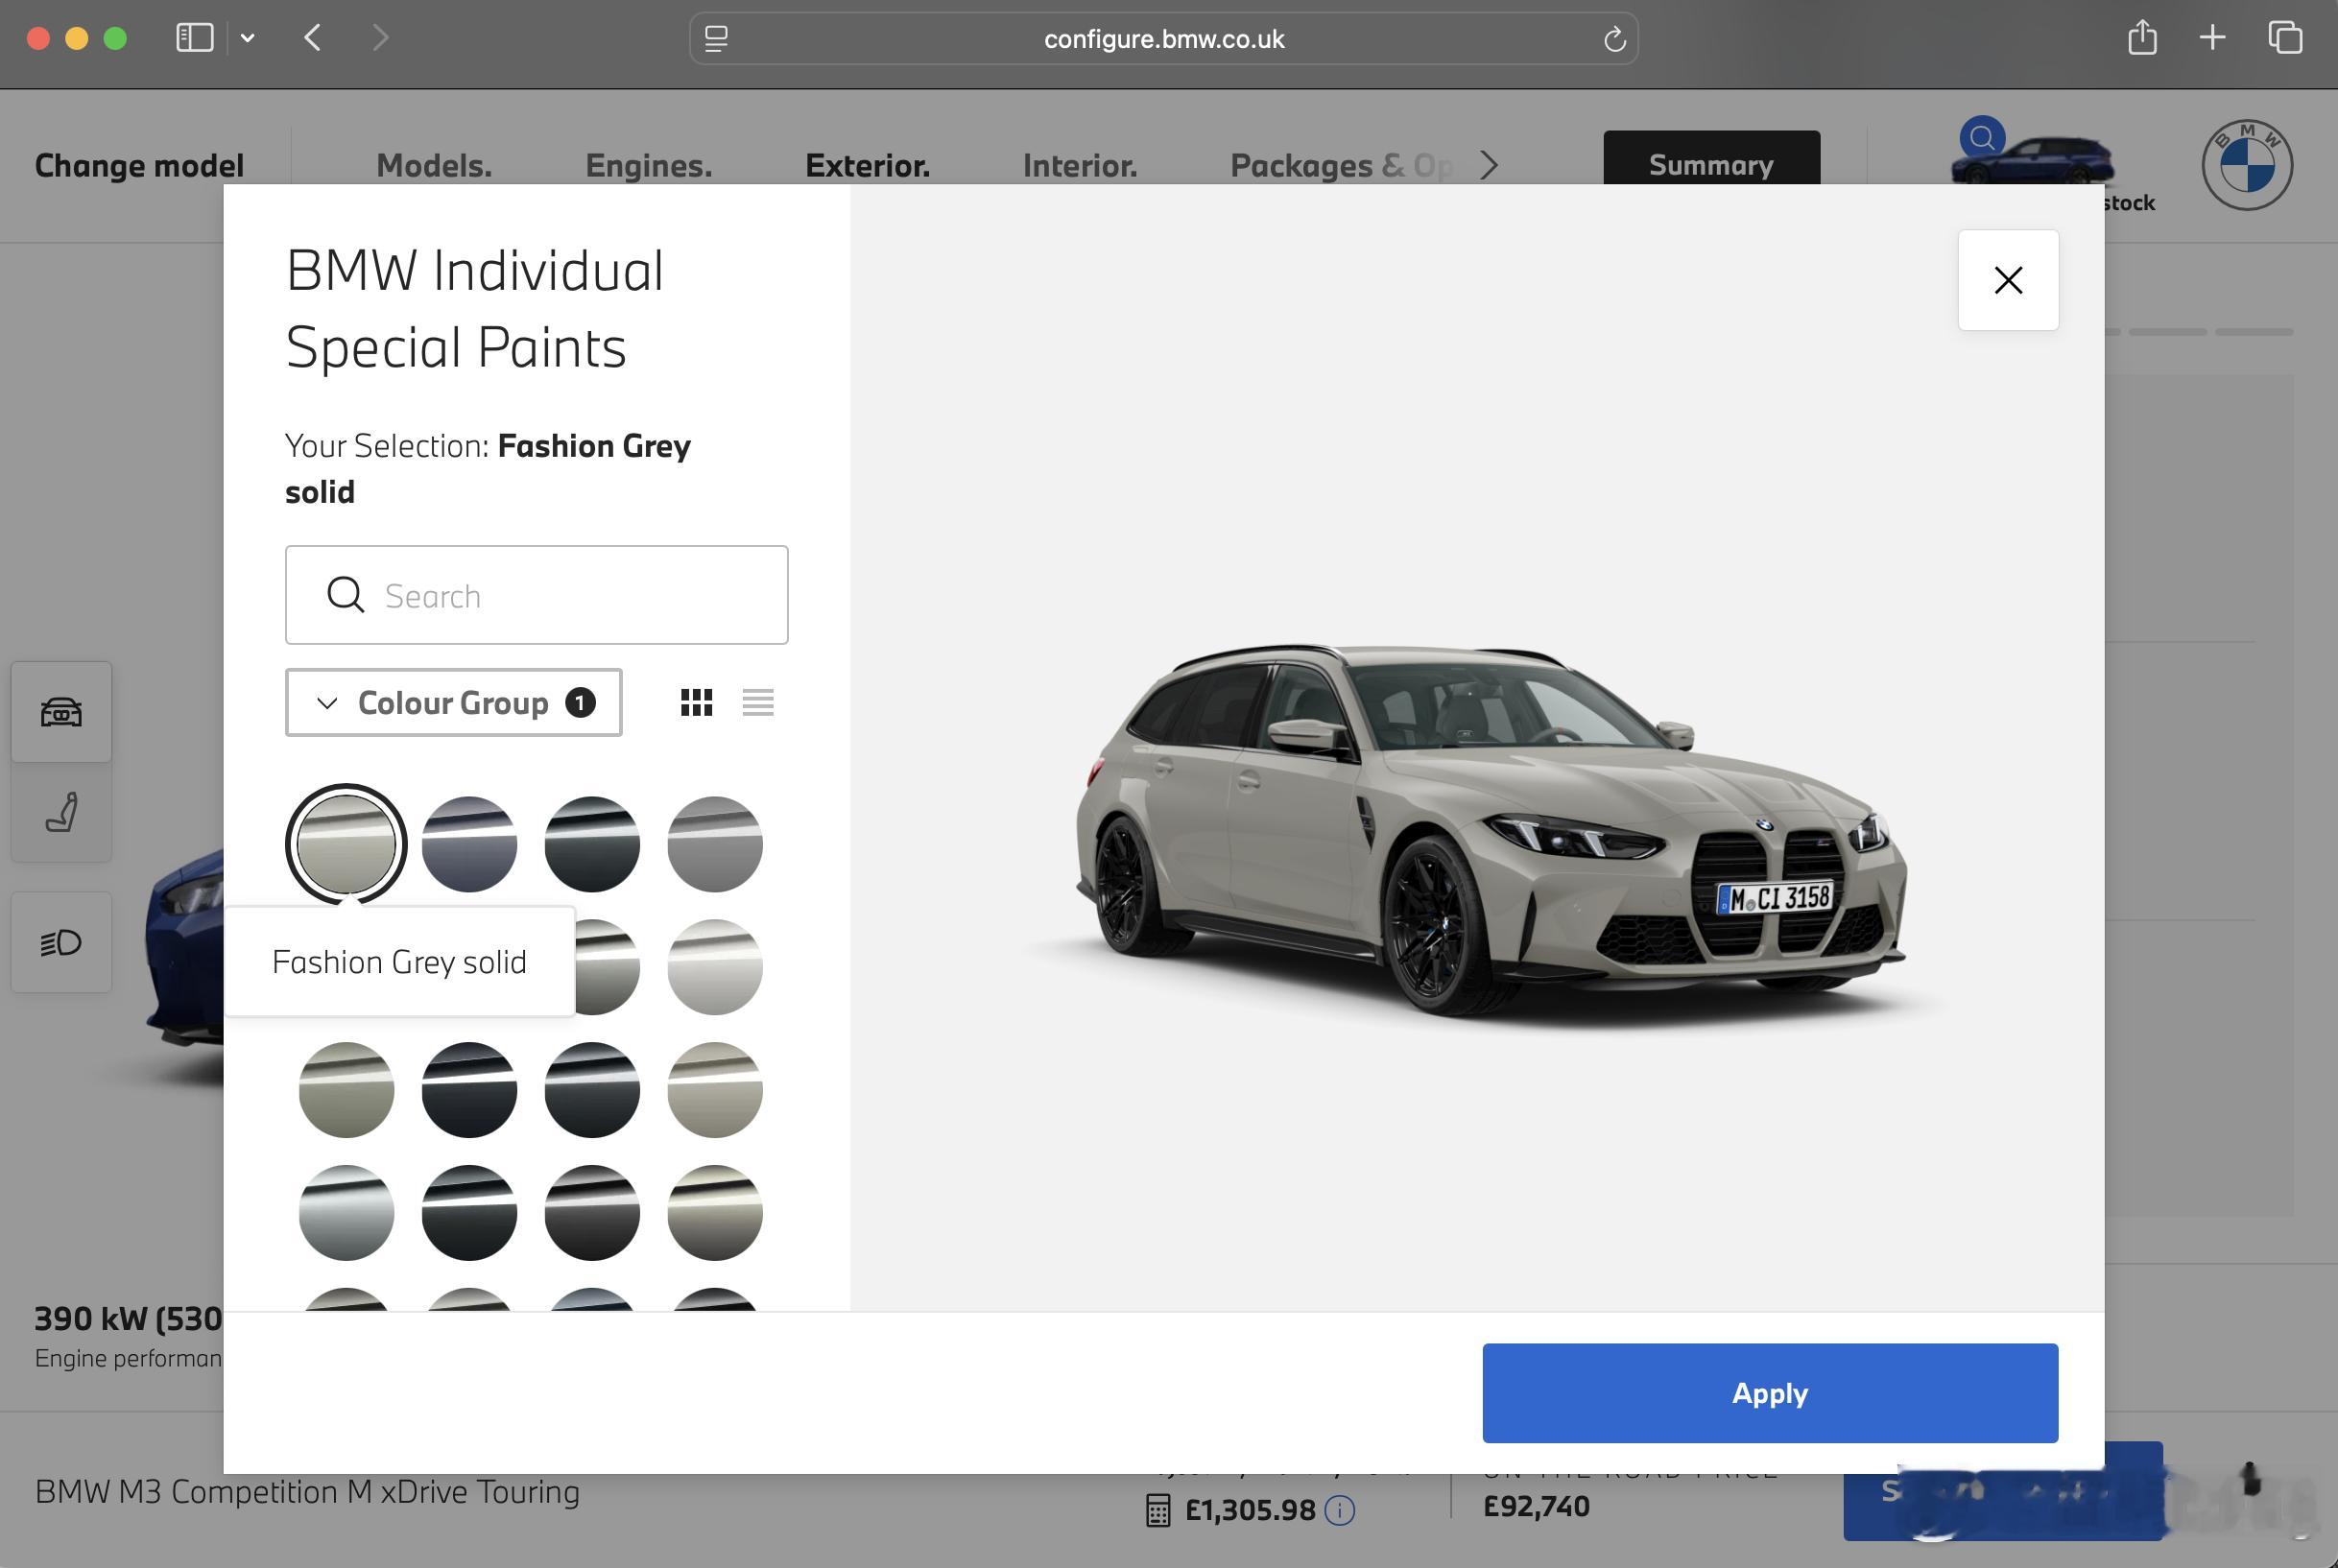Open the Safari share menu
Image resolution: width=2338 pixels, height=1568 pixels.
2142,38
